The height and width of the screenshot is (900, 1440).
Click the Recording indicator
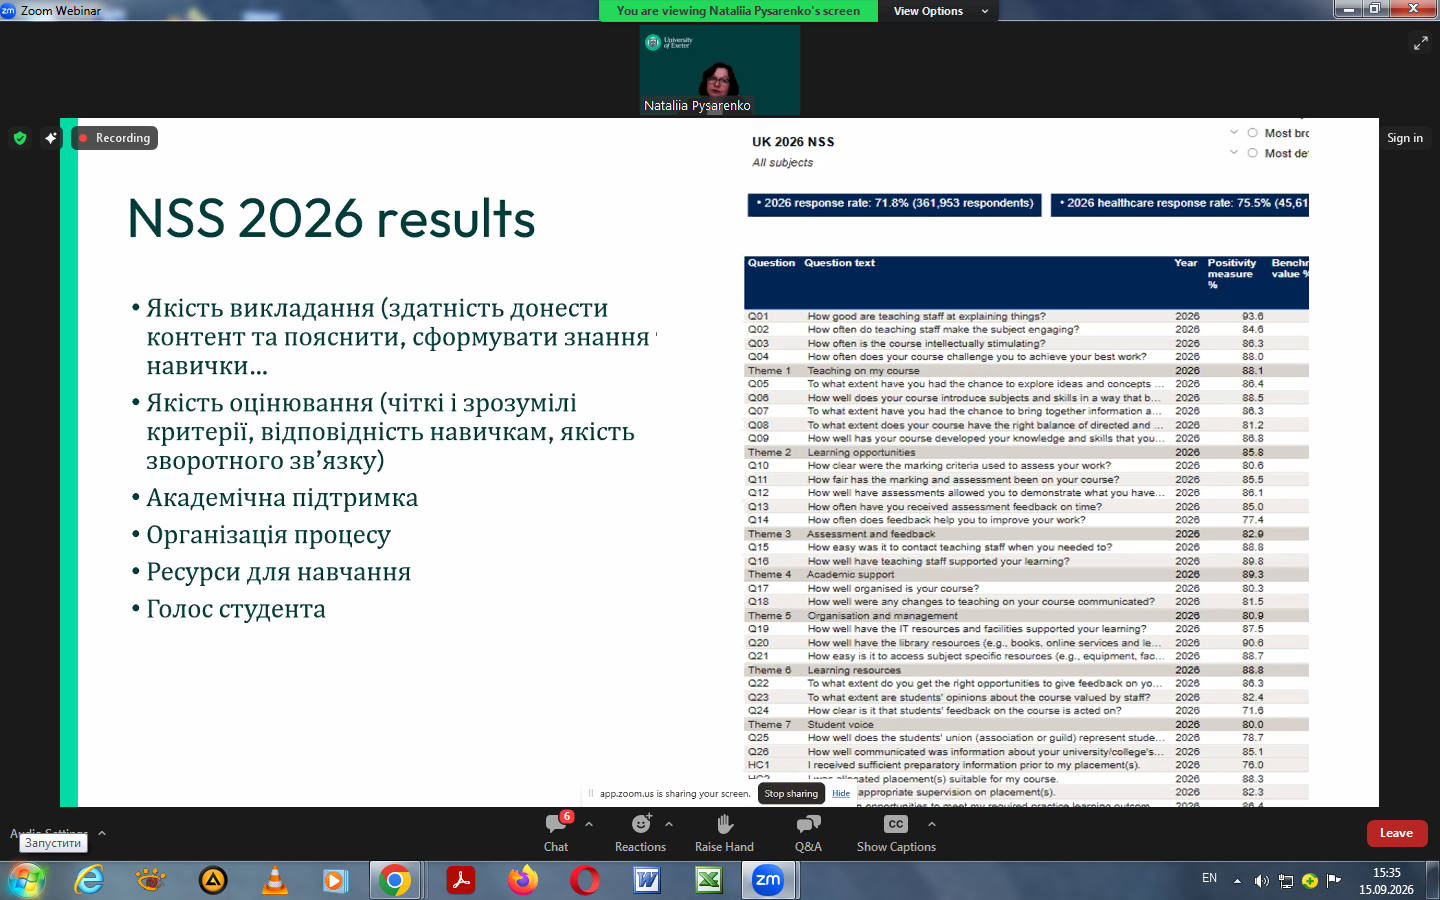(x=114, y=138)
